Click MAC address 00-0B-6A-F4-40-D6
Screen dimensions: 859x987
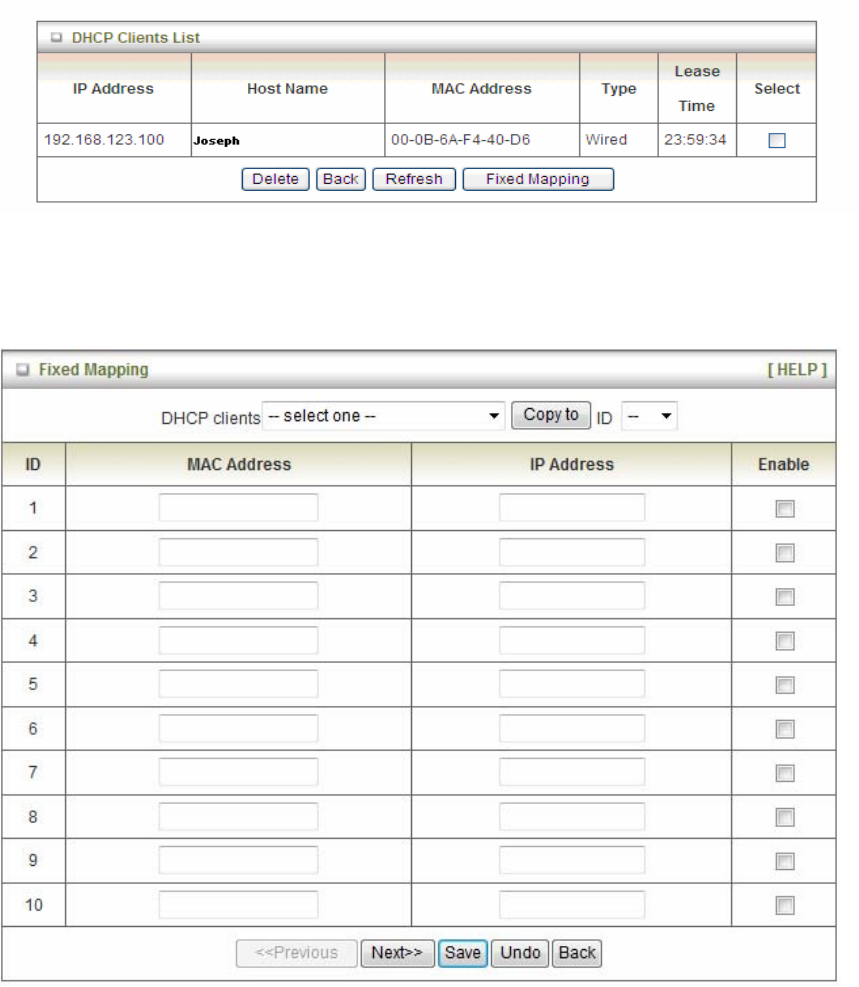460,140
